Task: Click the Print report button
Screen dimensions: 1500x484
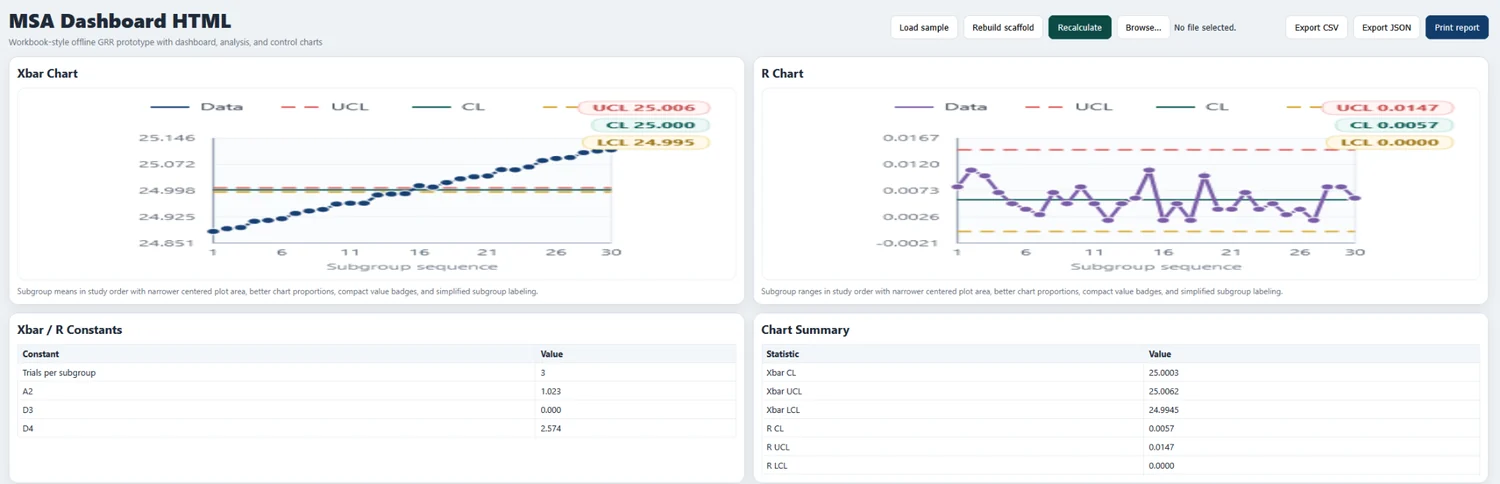Action: click(x=1456, y=27)
